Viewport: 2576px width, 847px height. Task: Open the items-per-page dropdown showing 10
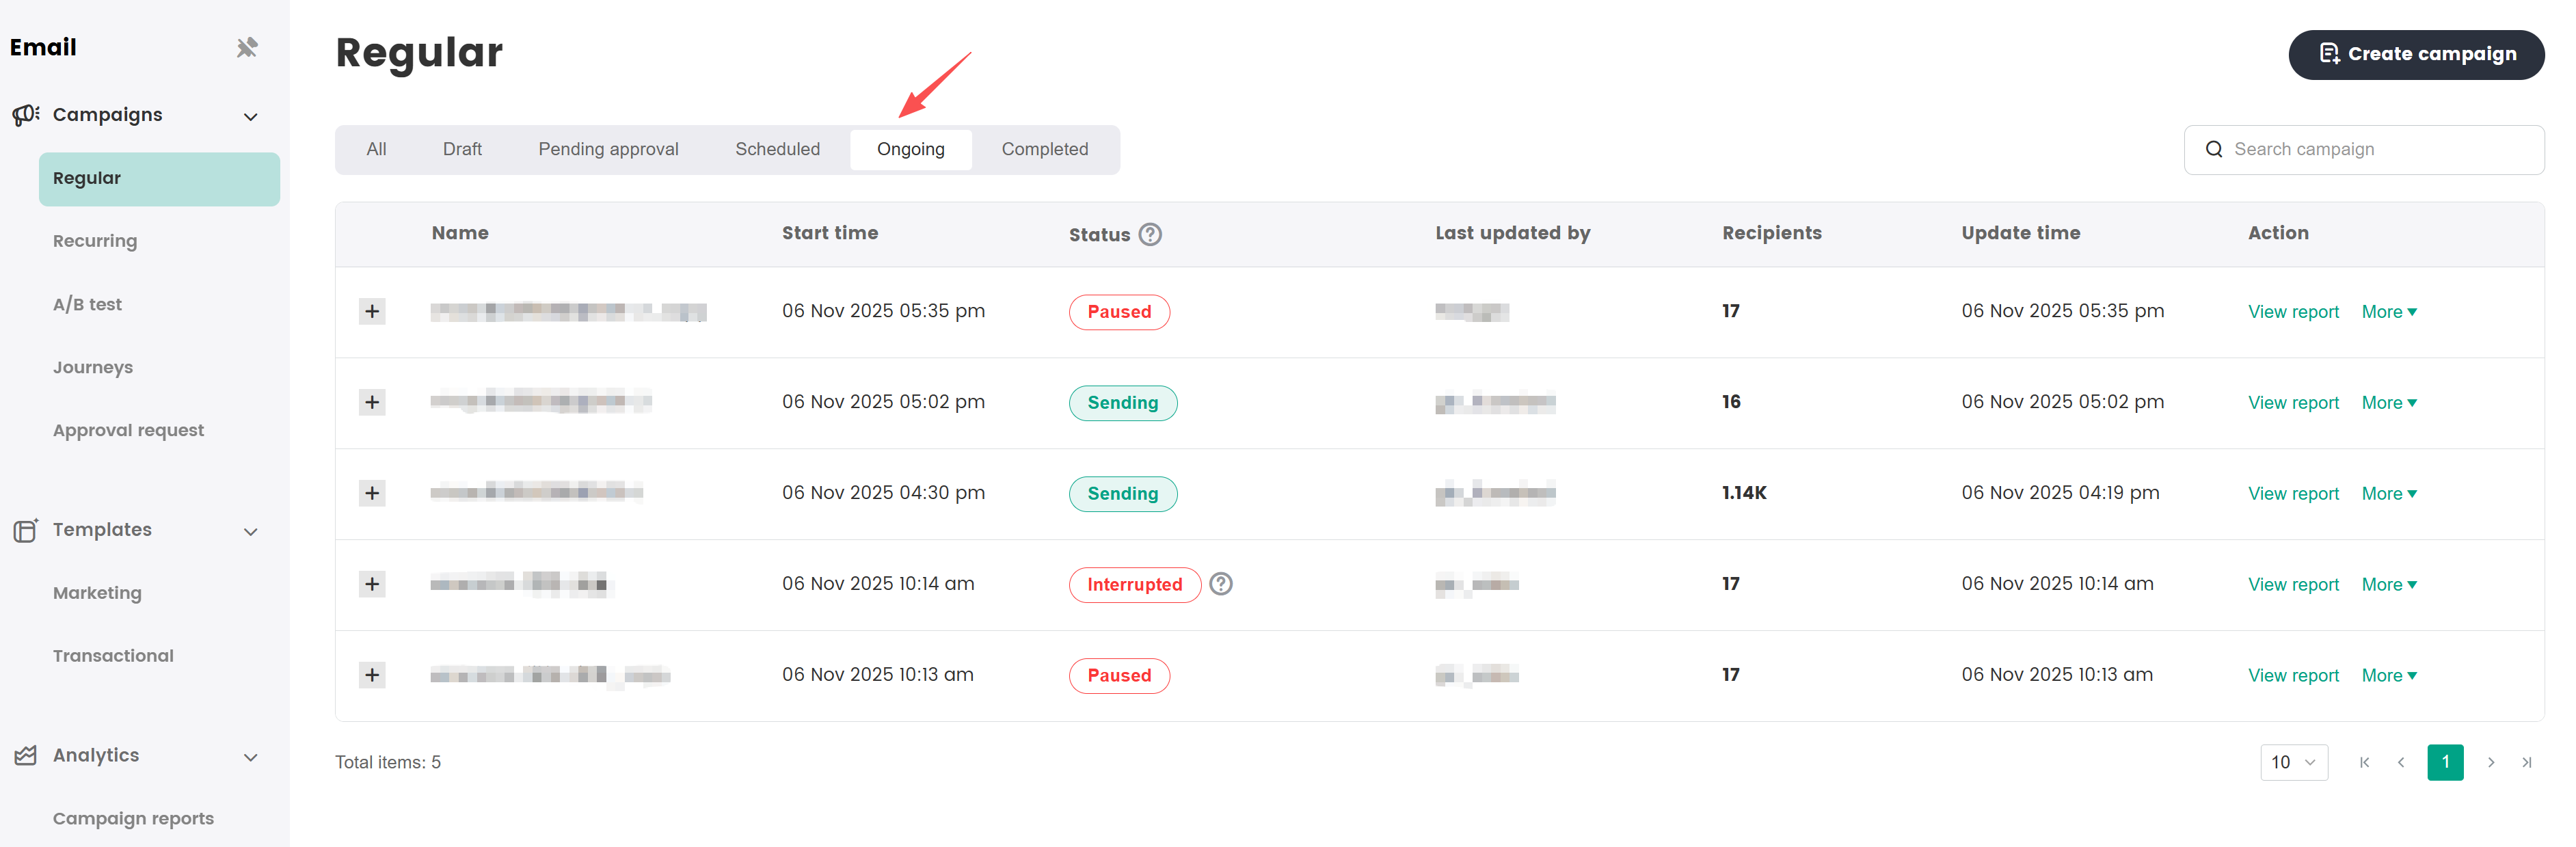(x=2293, y=762)
